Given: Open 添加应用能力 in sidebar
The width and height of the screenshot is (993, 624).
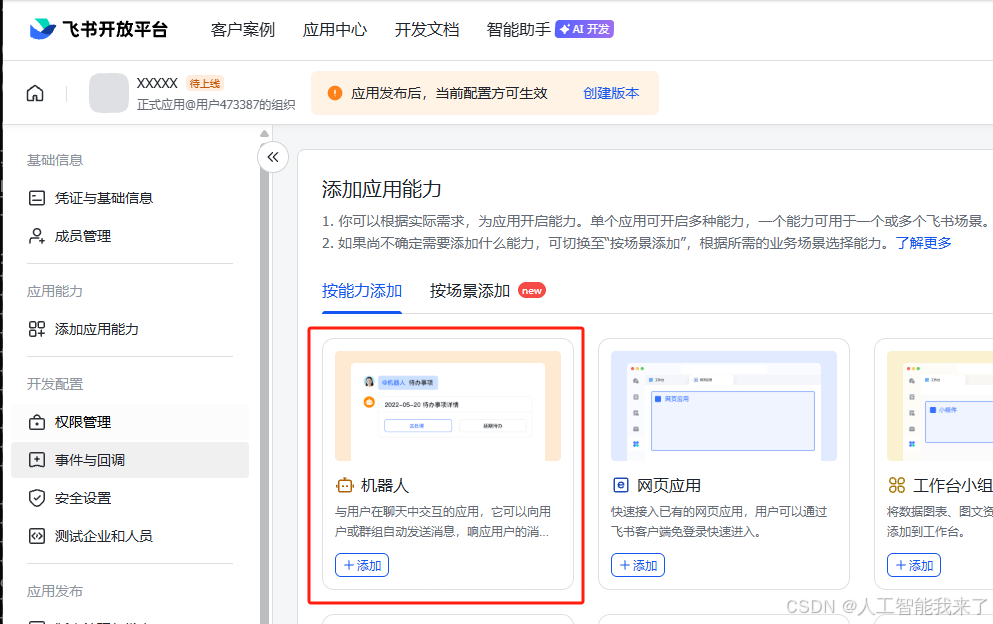Looking at the screenshot, I should pos(130,329).
